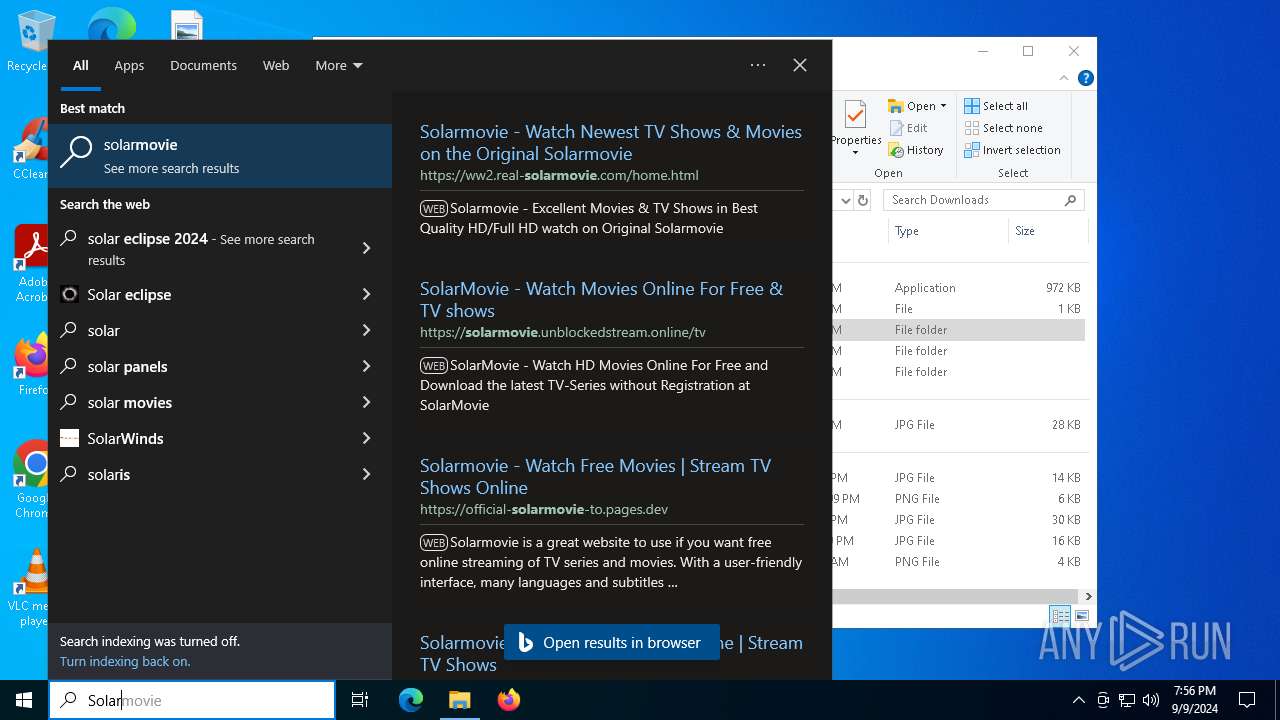The image size is (1280, 720).
Task: Open the volume control in tray
Action: (x=1151, y=700)
